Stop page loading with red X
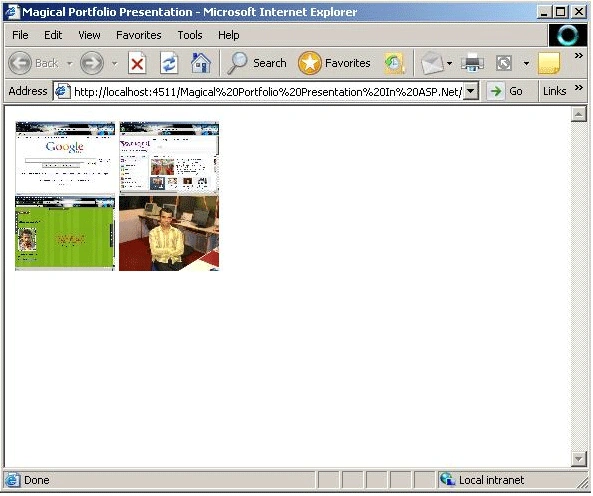This screenshot has width=593, height=496. (137, 63)
